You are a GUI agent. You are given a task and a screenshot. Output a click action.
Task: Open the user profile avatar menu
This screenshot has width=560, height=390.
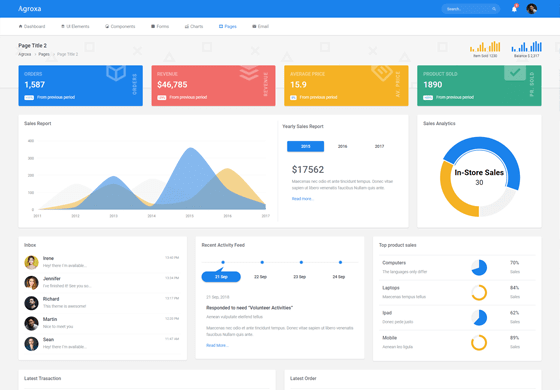pos(531,9)
